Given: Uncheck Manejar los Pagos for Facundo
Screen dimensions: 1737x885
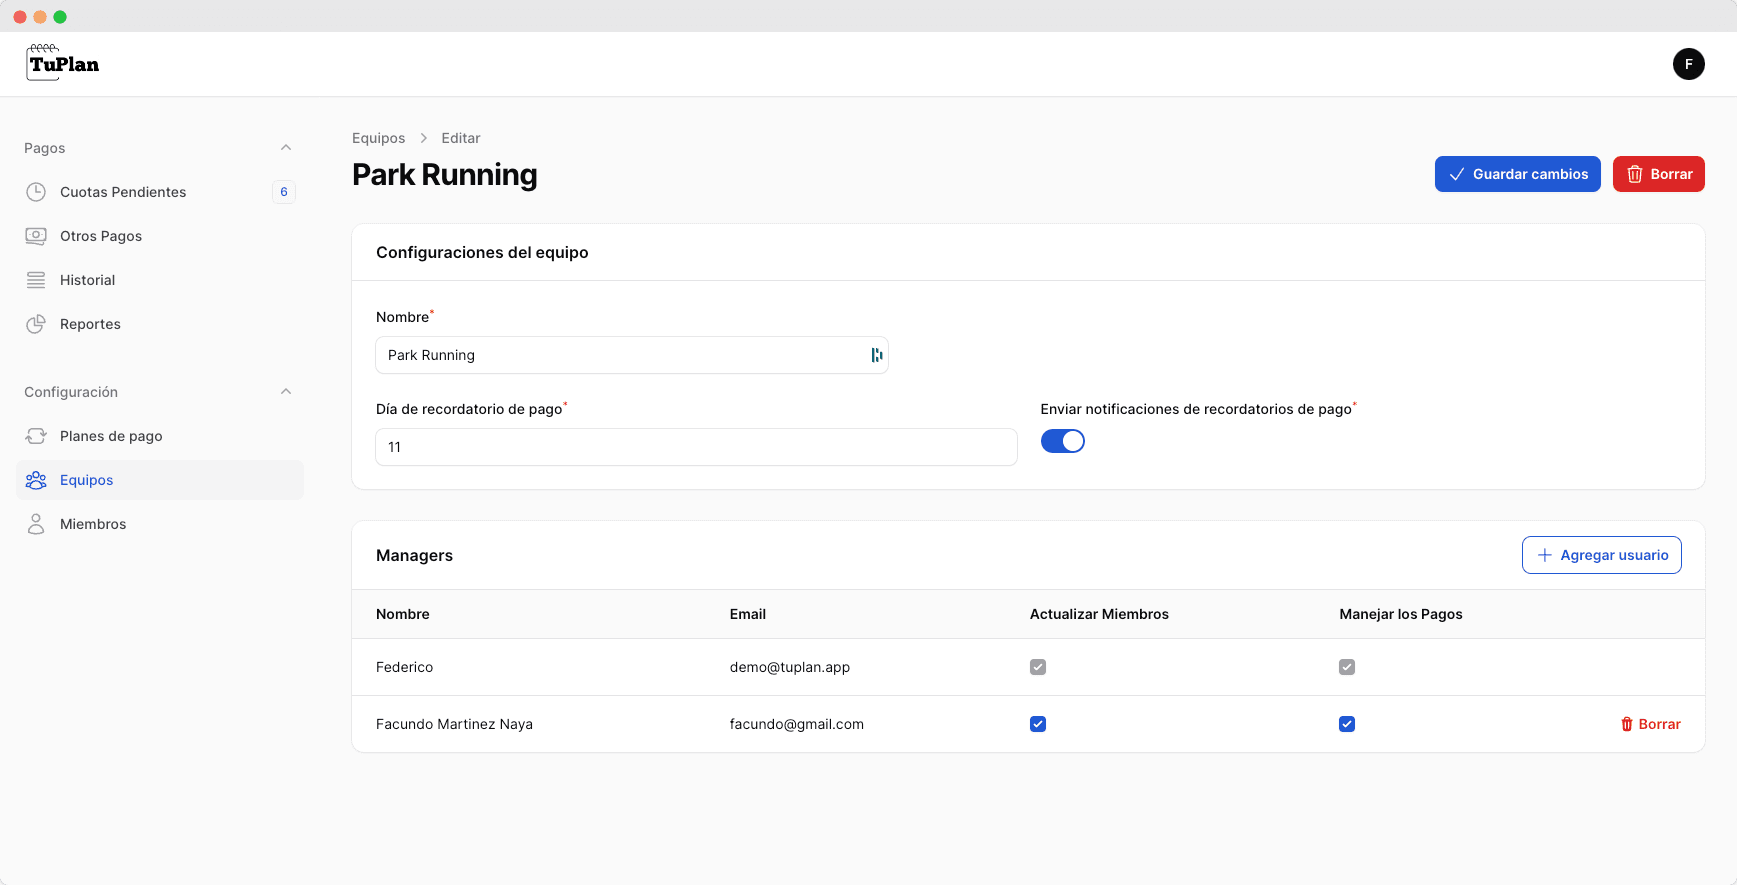Looking at the screenshot, I should point(1347,724).
